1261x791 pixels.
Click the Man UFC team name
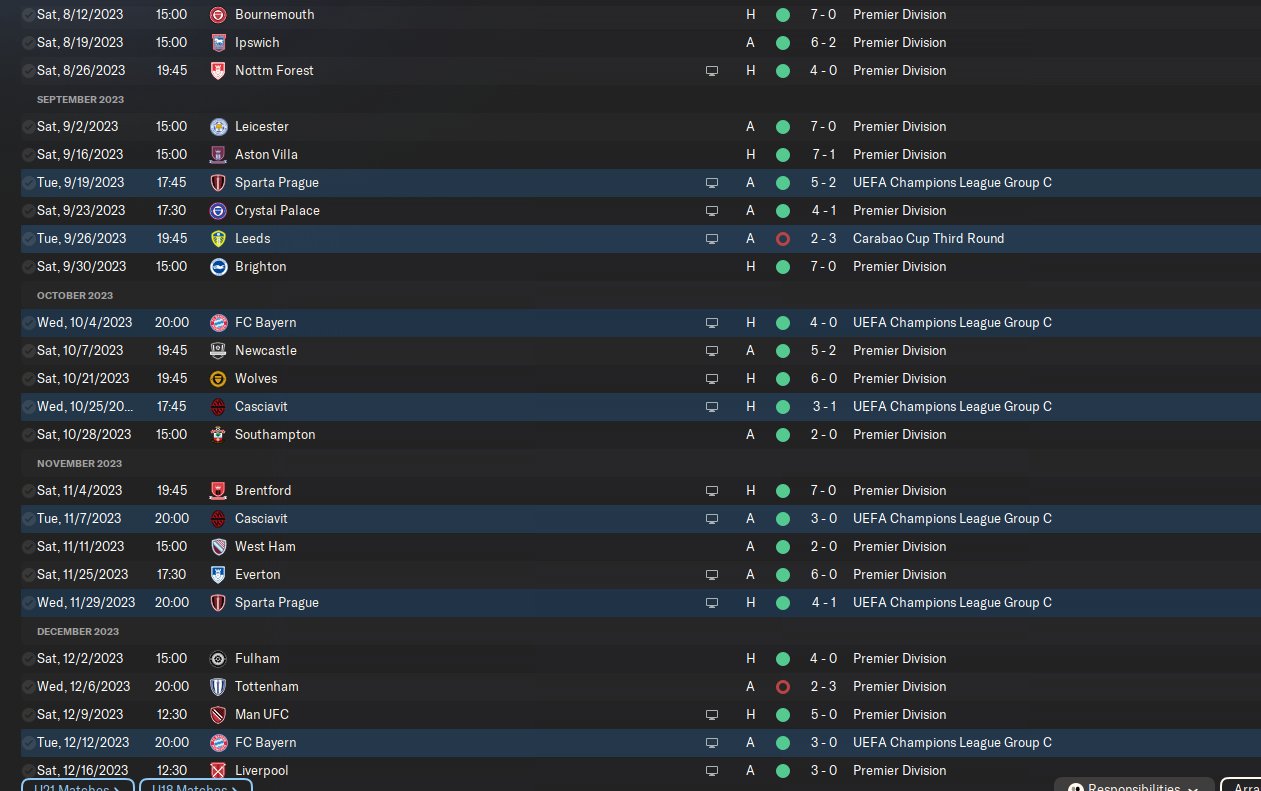pyautogui.click(x=261, y=715)
